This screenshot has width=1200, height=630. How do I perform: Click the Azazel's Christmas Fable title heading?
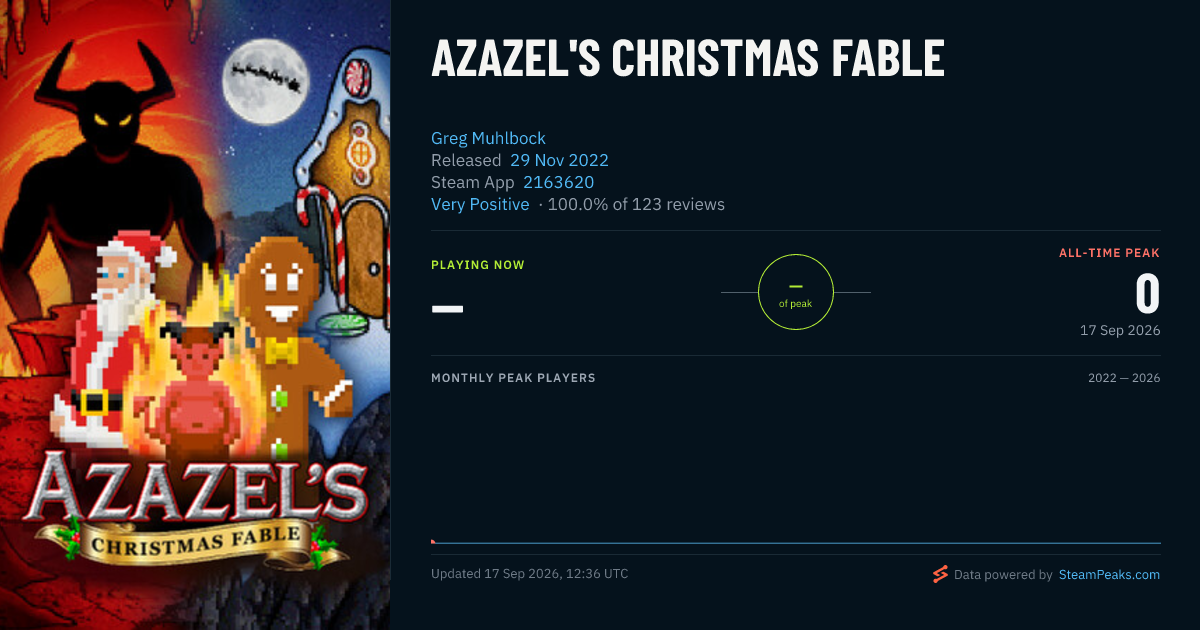pos(687,59)
